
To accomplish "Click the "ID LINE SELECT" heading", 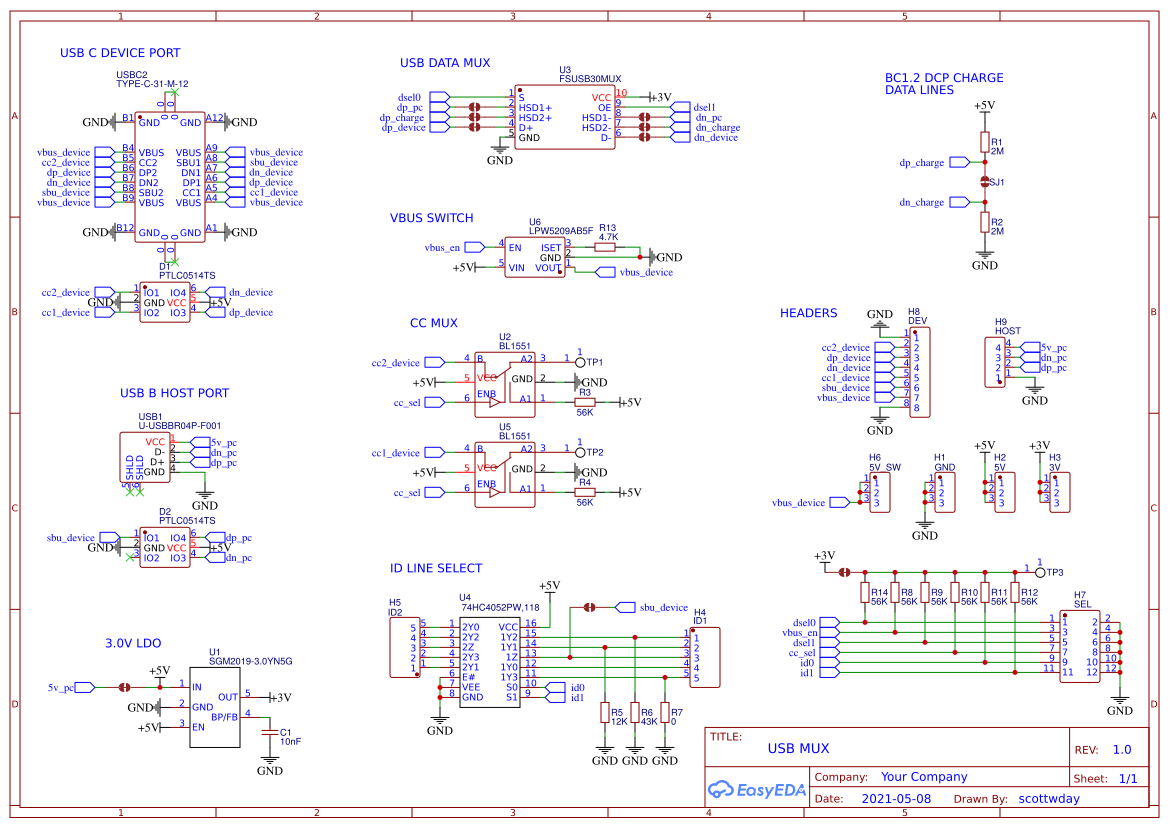I will pos(435,568).
